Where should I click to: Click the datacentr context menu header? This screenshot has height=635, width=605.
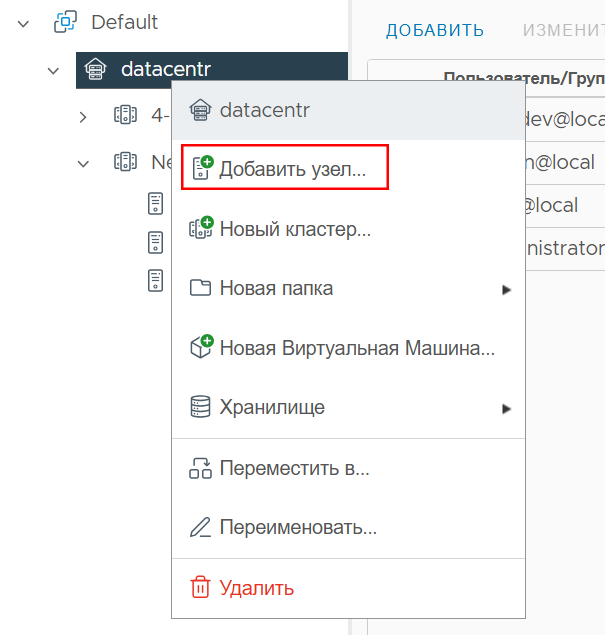349,110
